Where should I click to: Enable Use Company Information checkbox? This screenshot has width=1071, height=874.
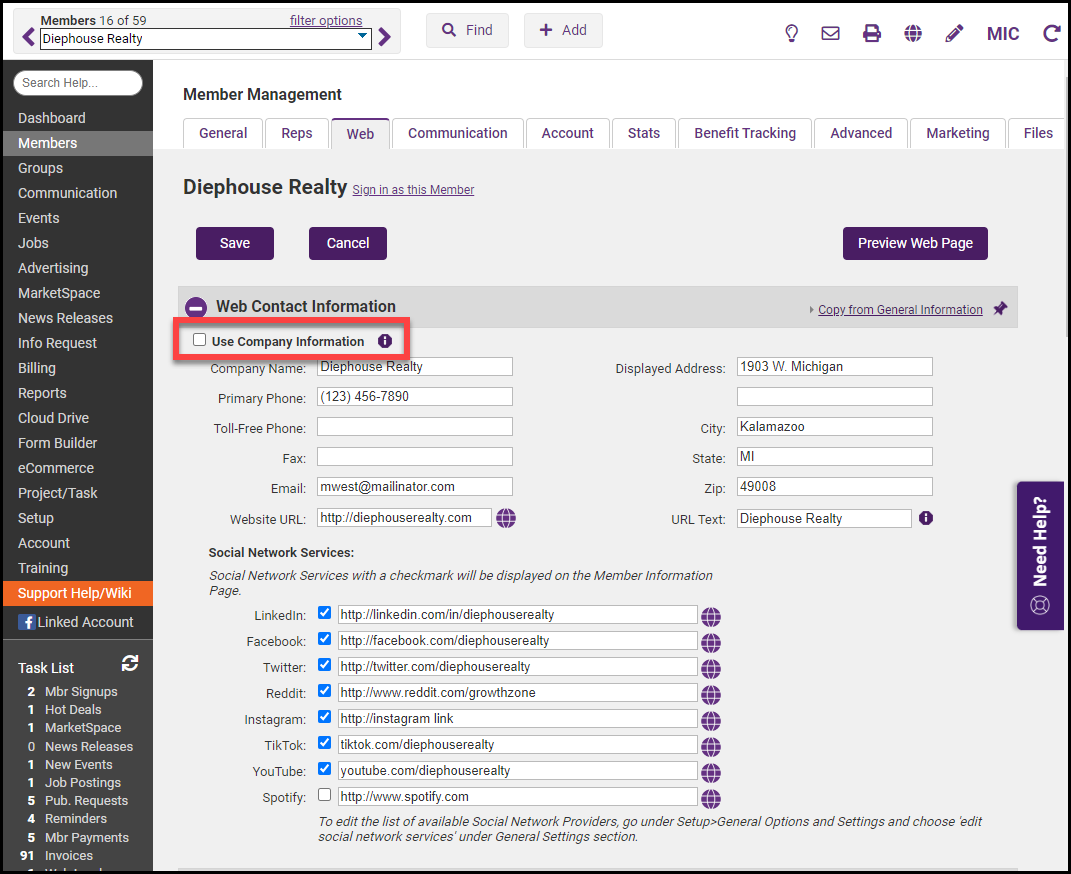(200, 340)
